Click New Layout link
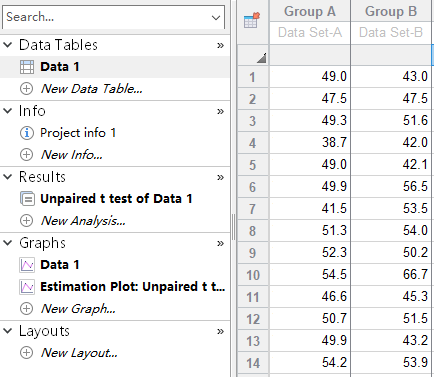434x377 pixels. pos(79,353)
